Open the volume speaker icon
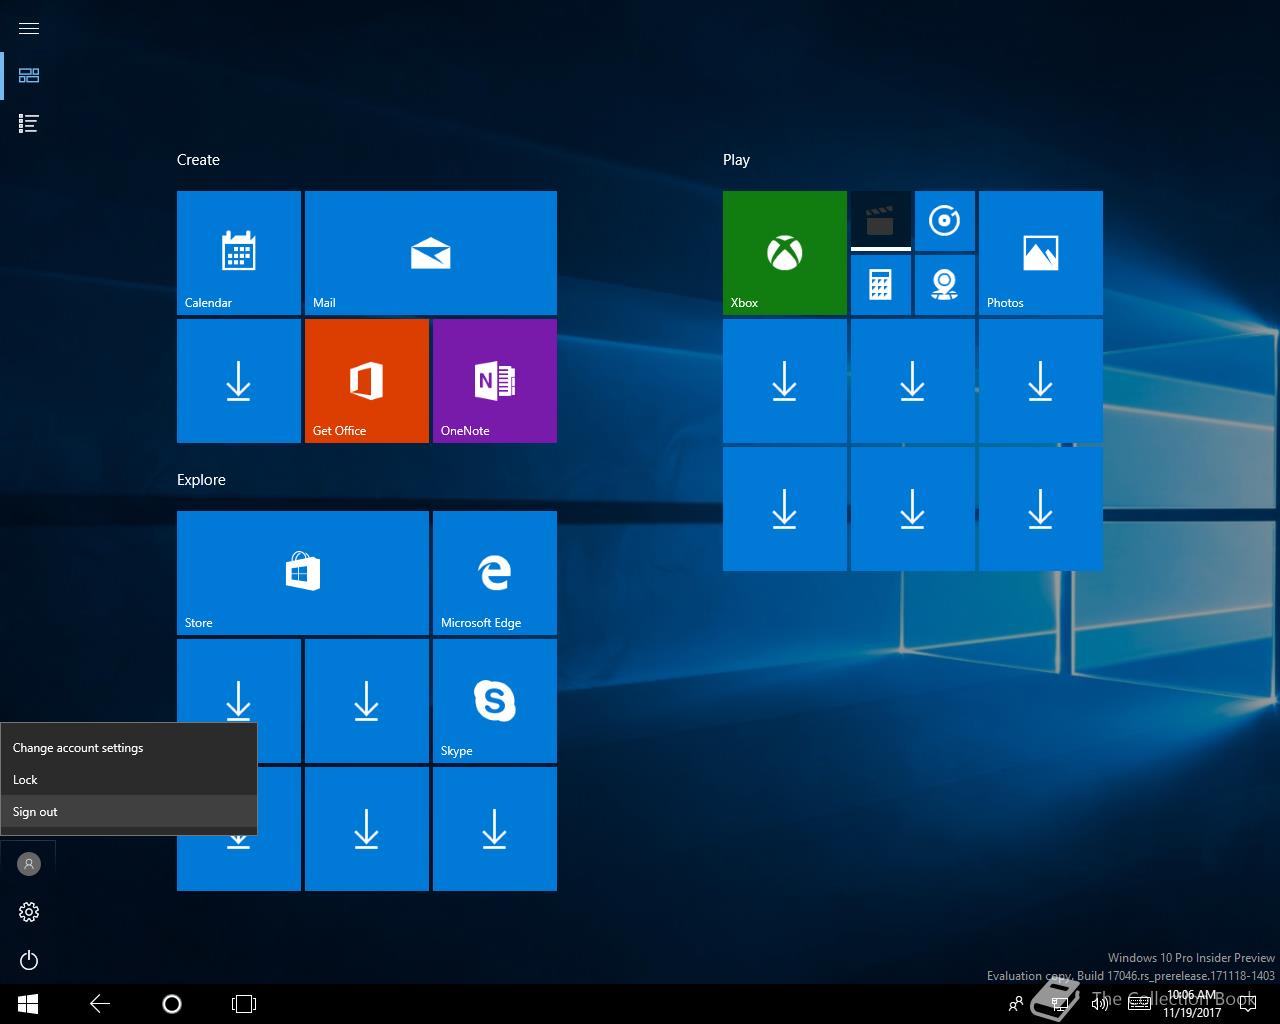1280x1024 pixels. (x=1099, y=1004)
